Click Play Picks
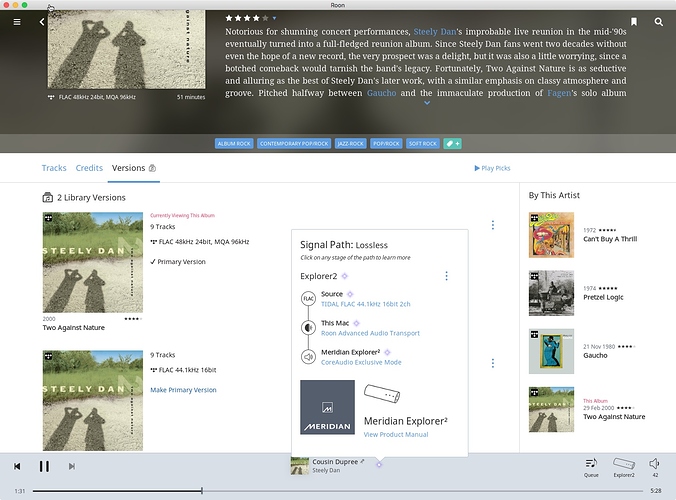Image resolution: width=676 pixels, height=500 pixels. (492, 168)
